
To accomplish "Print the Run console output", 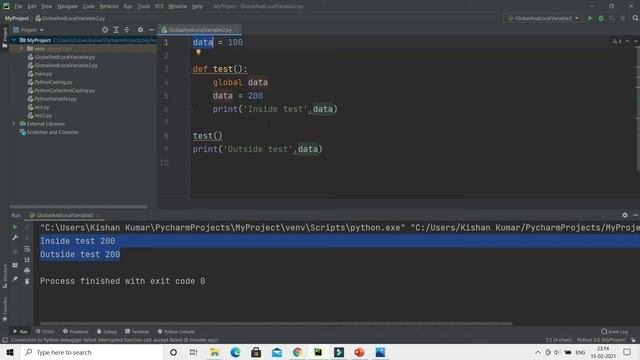I will [27, 270].
